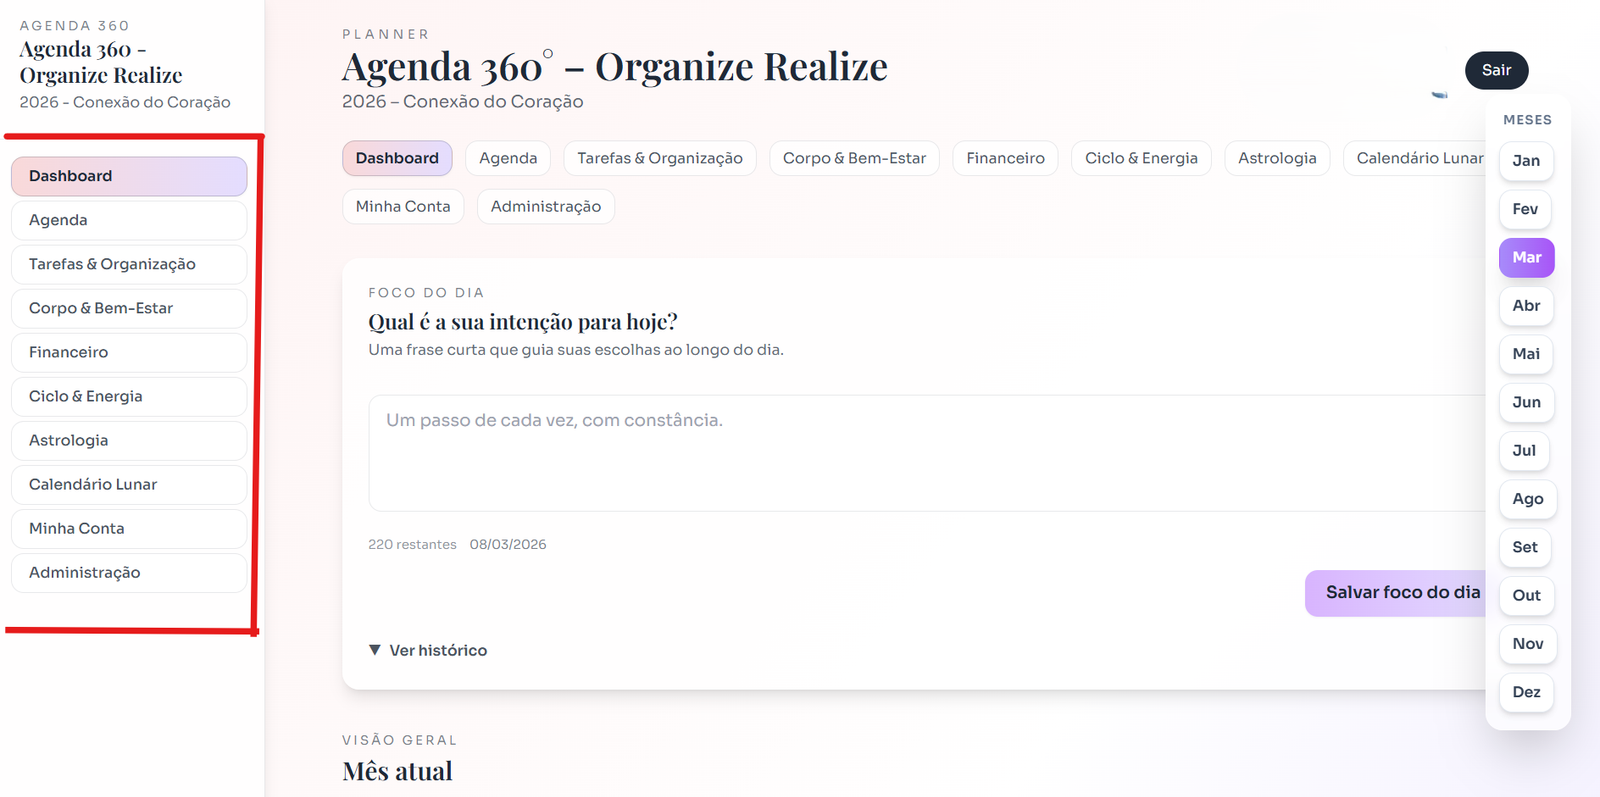Click the Qual é a sua intenção heading
This screenshot has height=797, width=1600.
(523, 322)
